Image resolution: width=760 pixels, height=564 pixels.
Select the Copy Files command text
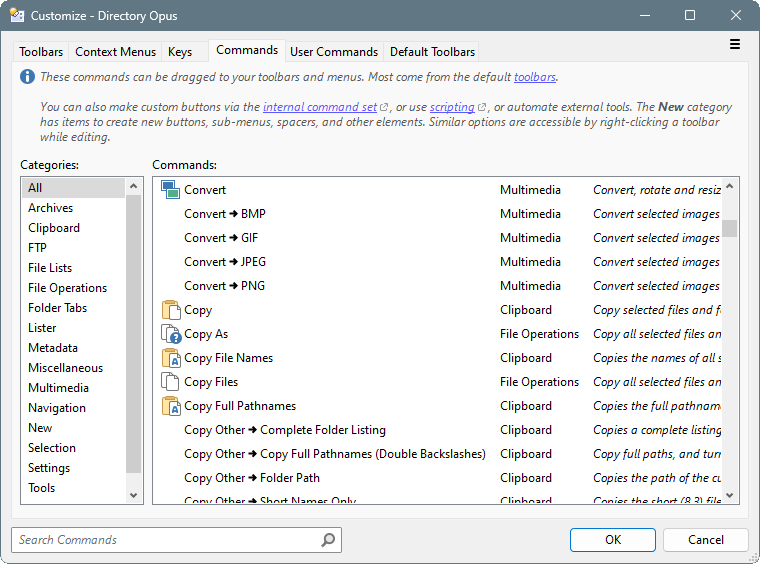click(x=211, y=382)
